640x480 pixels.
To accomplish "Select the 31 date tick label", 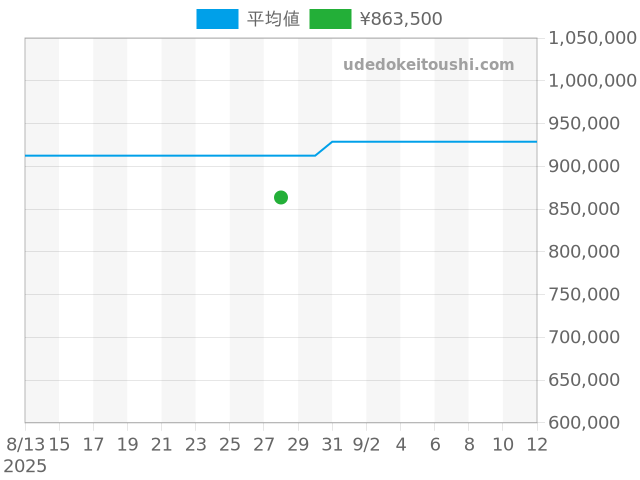I will [332, 443].
